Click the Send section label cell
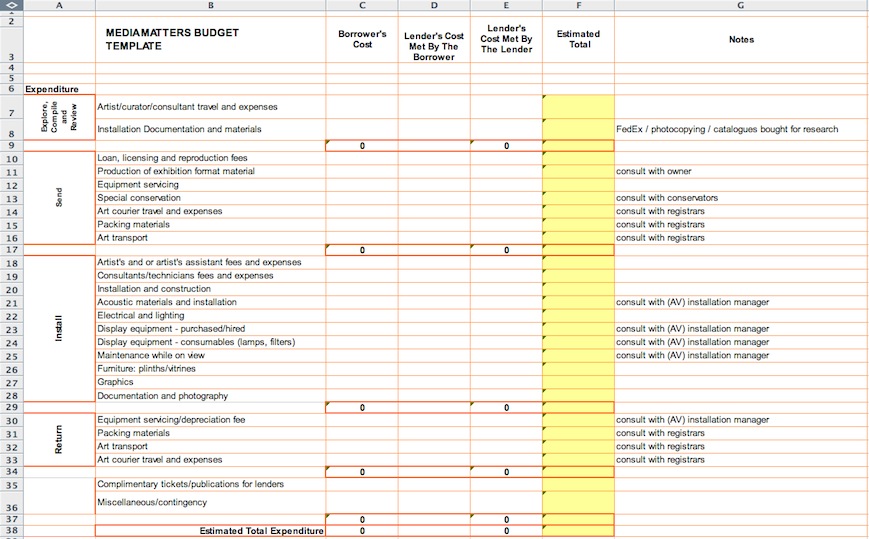This screenshot has height=539, width=869. (59, 198)
